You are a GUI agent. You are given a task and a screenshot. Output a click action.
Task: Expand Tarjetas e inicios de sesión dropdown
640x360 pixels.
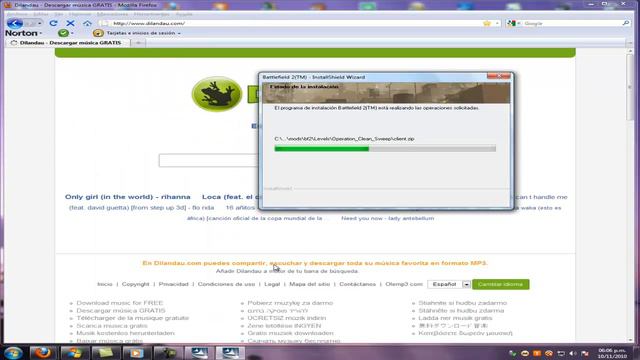coord(179,33)
